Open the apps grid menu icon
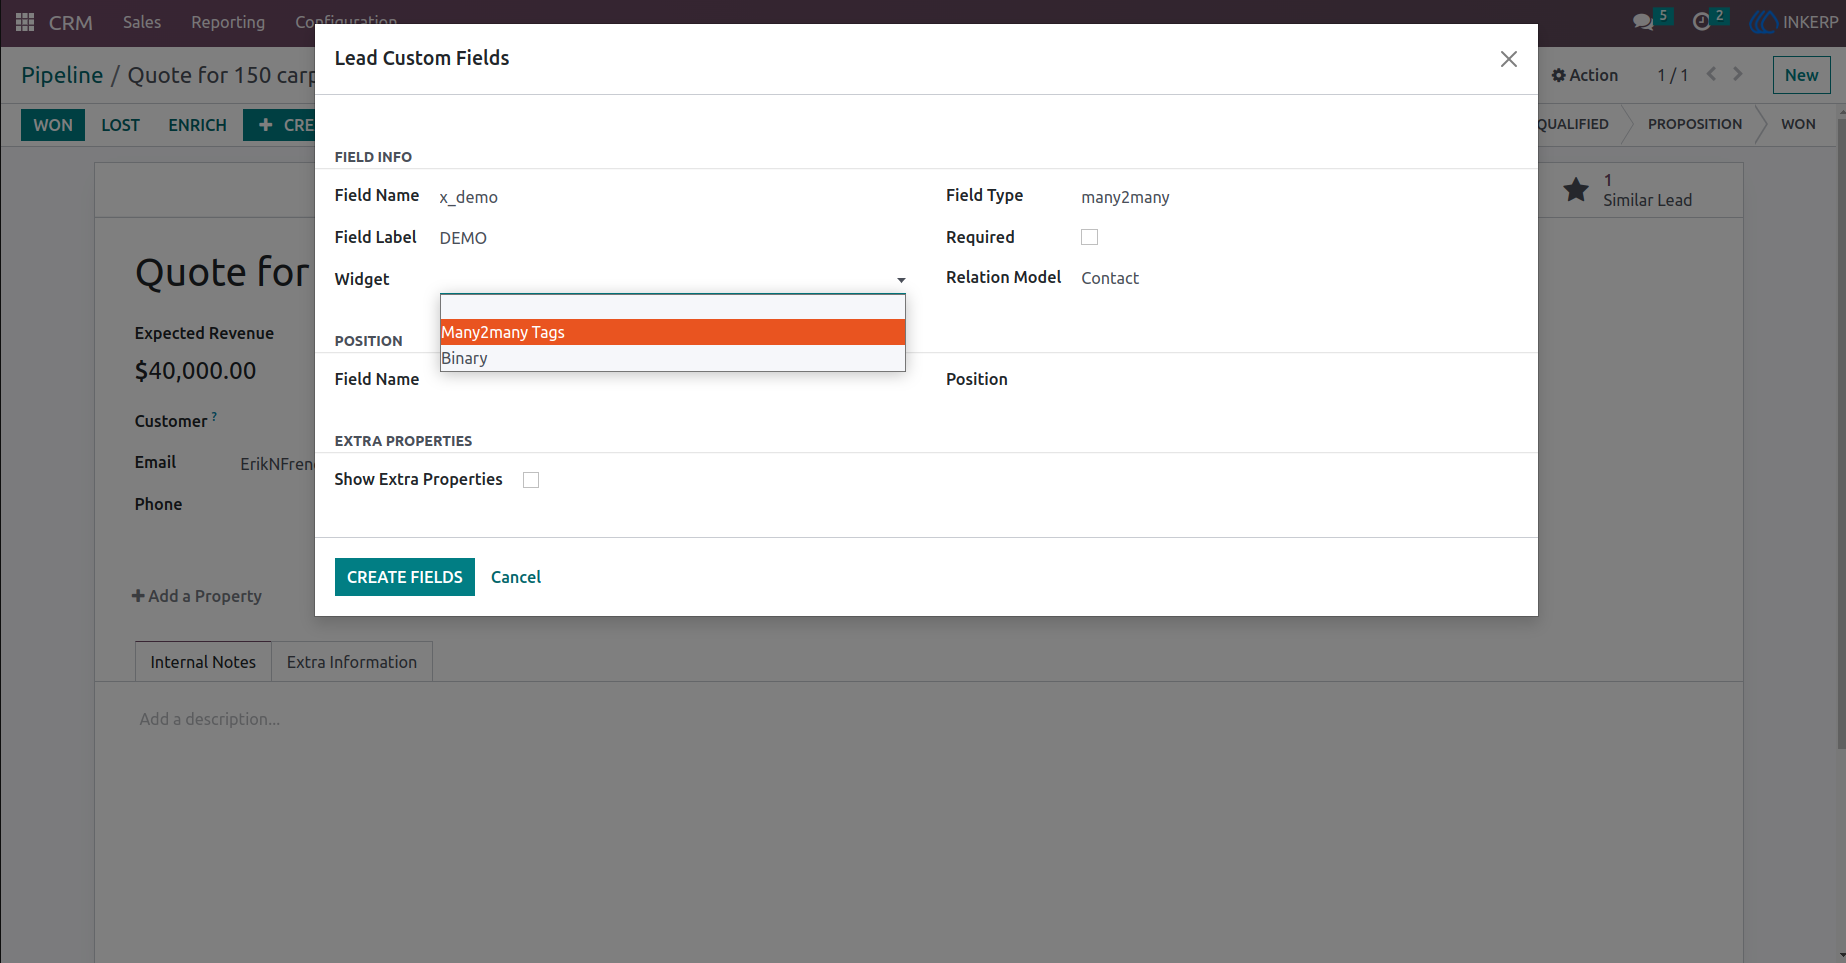This screenshot has width=1846, height=963. (25, 22)
